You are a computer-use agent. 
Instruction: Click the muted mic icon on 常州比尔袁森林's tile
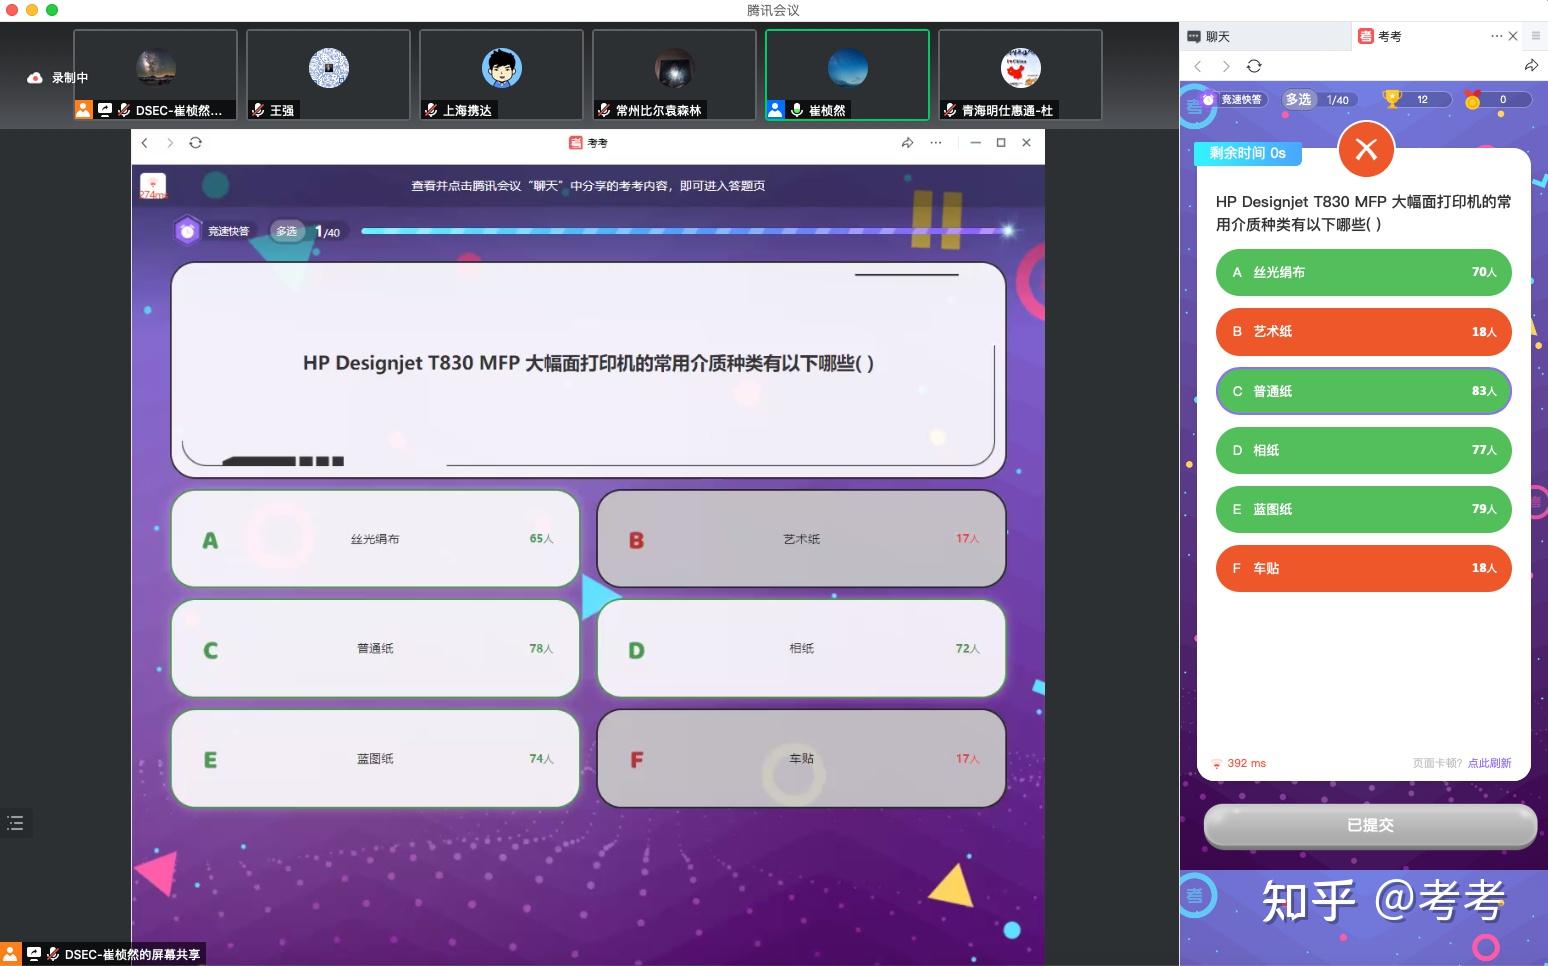pos(604,110)
